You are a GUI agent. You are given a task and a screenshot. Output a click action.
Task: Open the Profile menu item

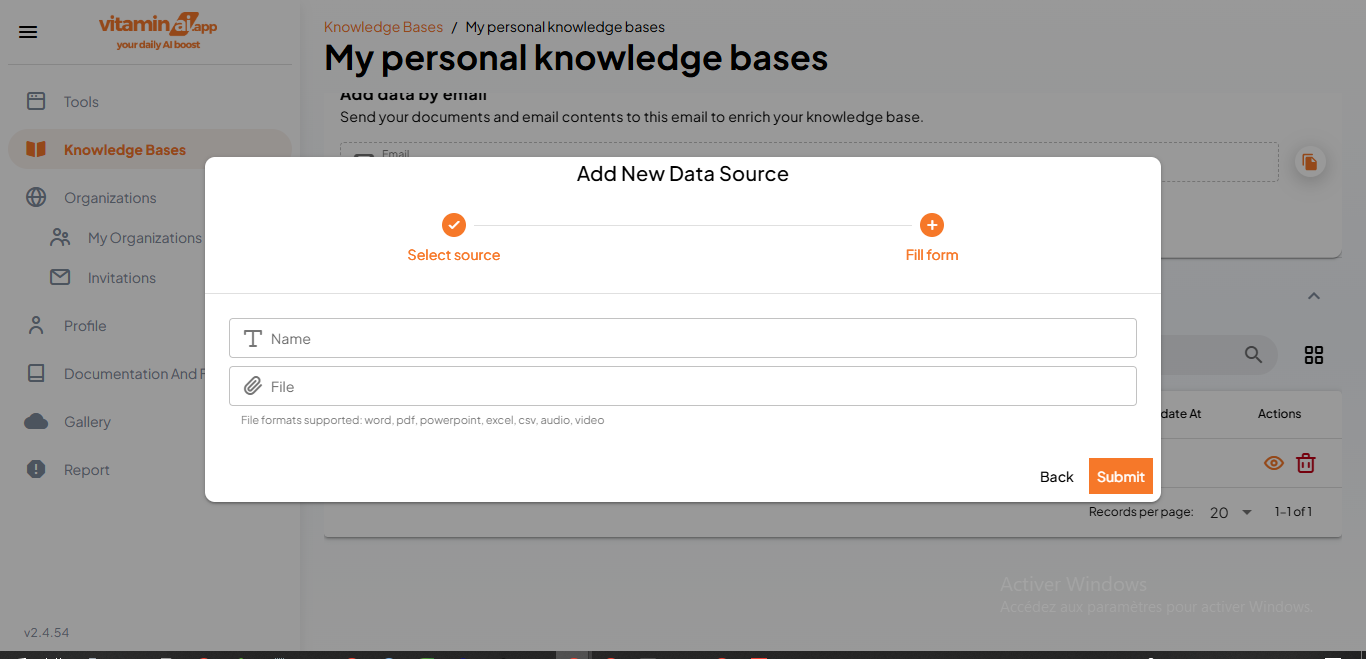point(84,325)
